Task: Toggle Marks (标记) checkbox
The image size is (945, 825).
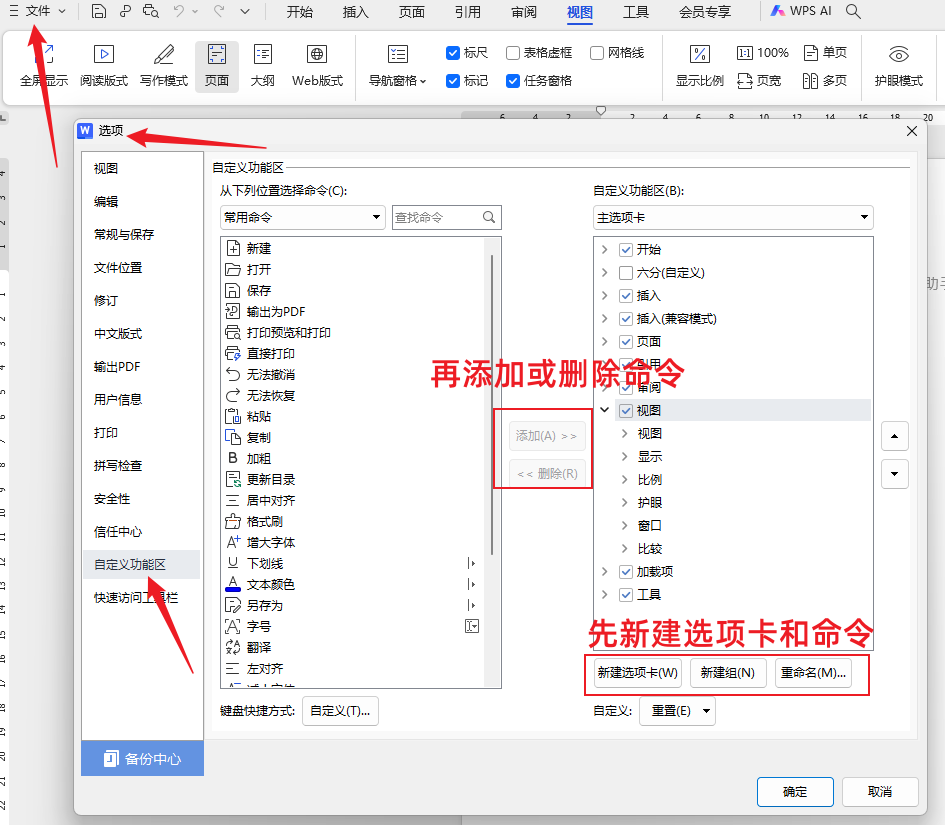Action: pyautogui.click(x=453, y=81)
